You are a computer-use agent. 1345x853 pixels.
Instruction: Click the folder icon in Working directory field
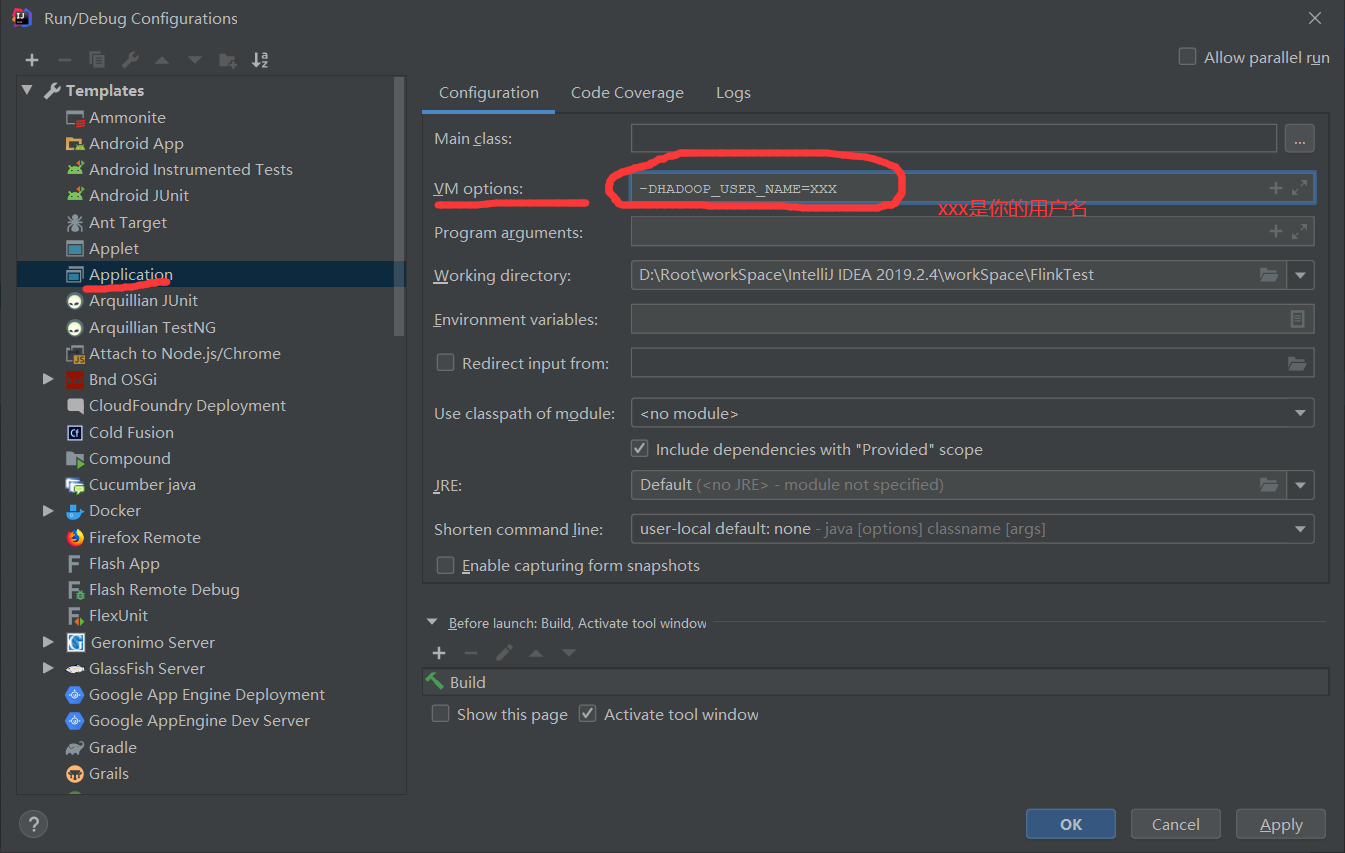click(1269, 275)
